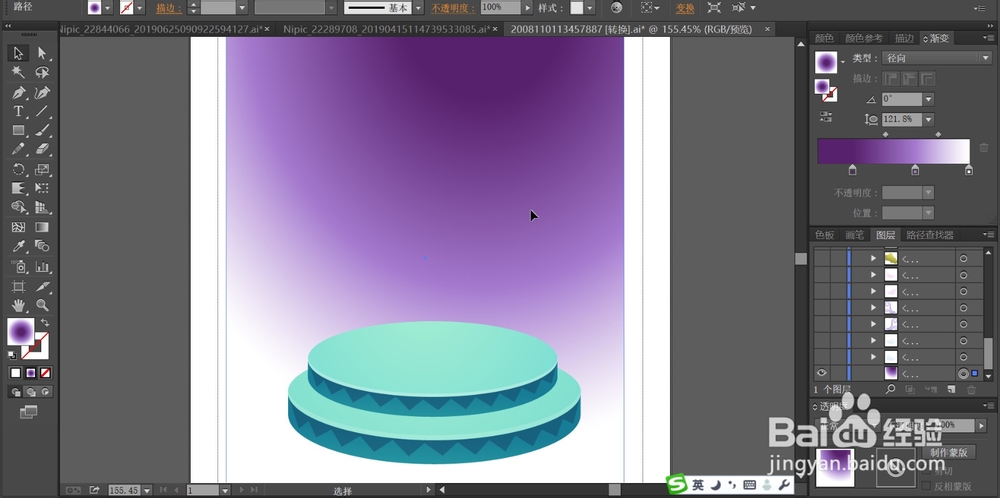Open the gradient preset dropdown arrow

coord(843,62)
